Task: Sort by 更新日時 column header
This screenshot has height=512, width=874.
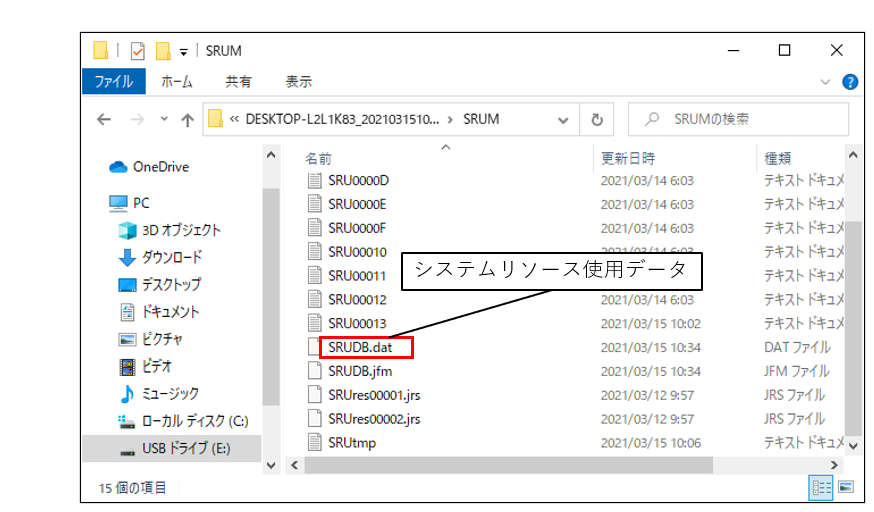Action: pyautogui.click(x=628, y=159)
